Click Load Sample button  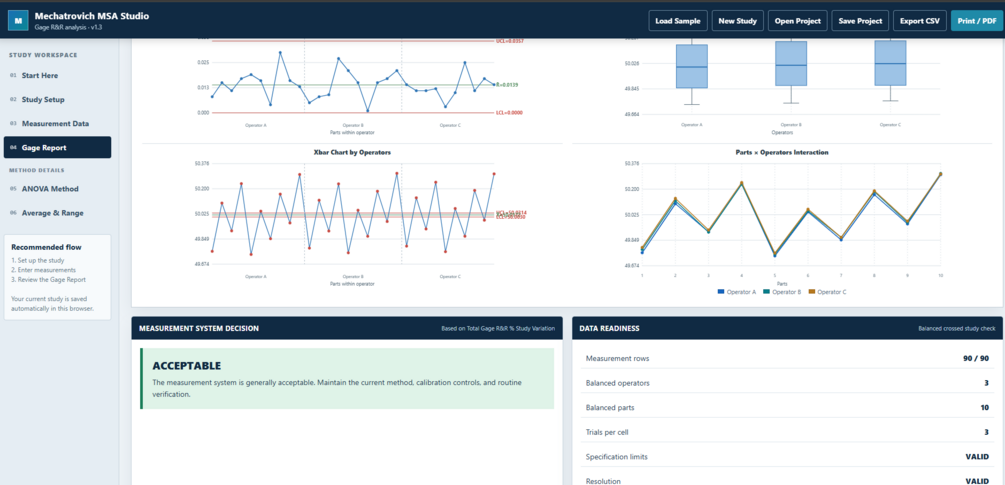click(x=678, y=21)
